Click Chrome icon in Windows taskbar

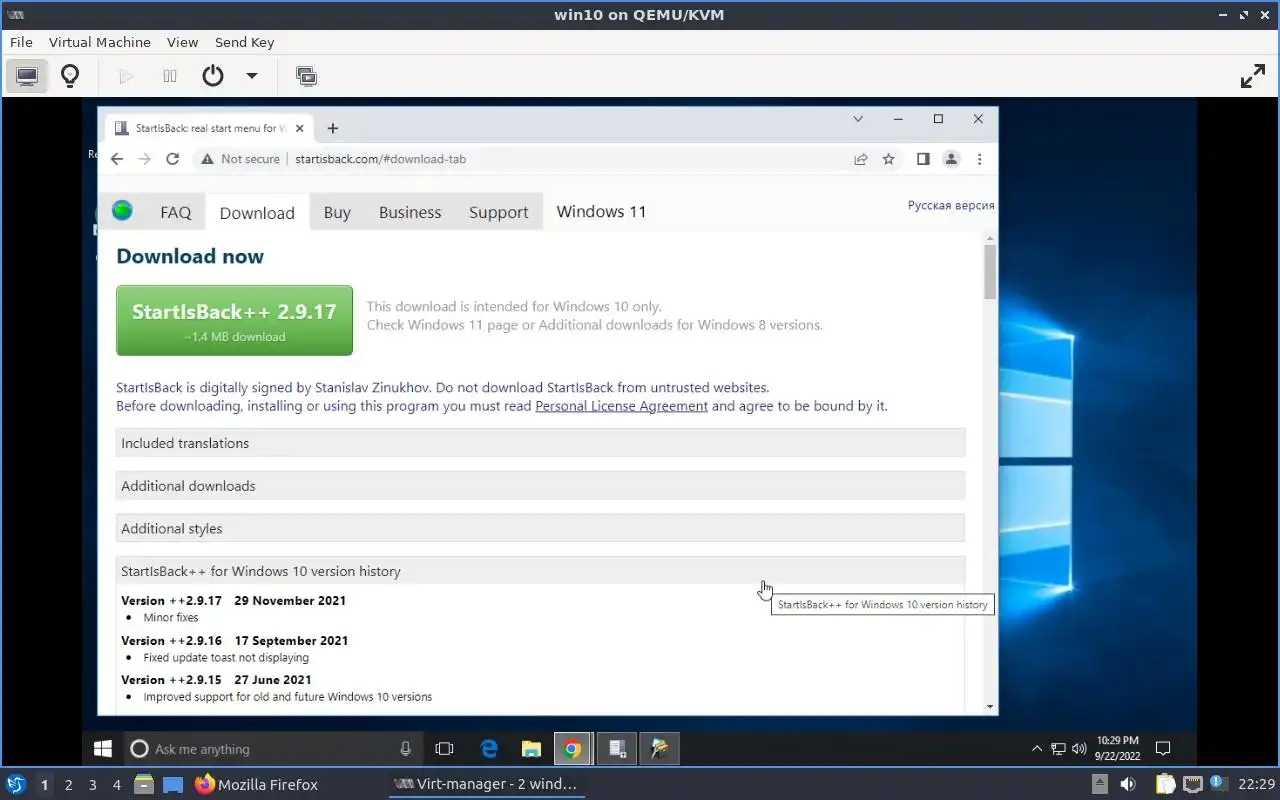(x=572, y=748)
